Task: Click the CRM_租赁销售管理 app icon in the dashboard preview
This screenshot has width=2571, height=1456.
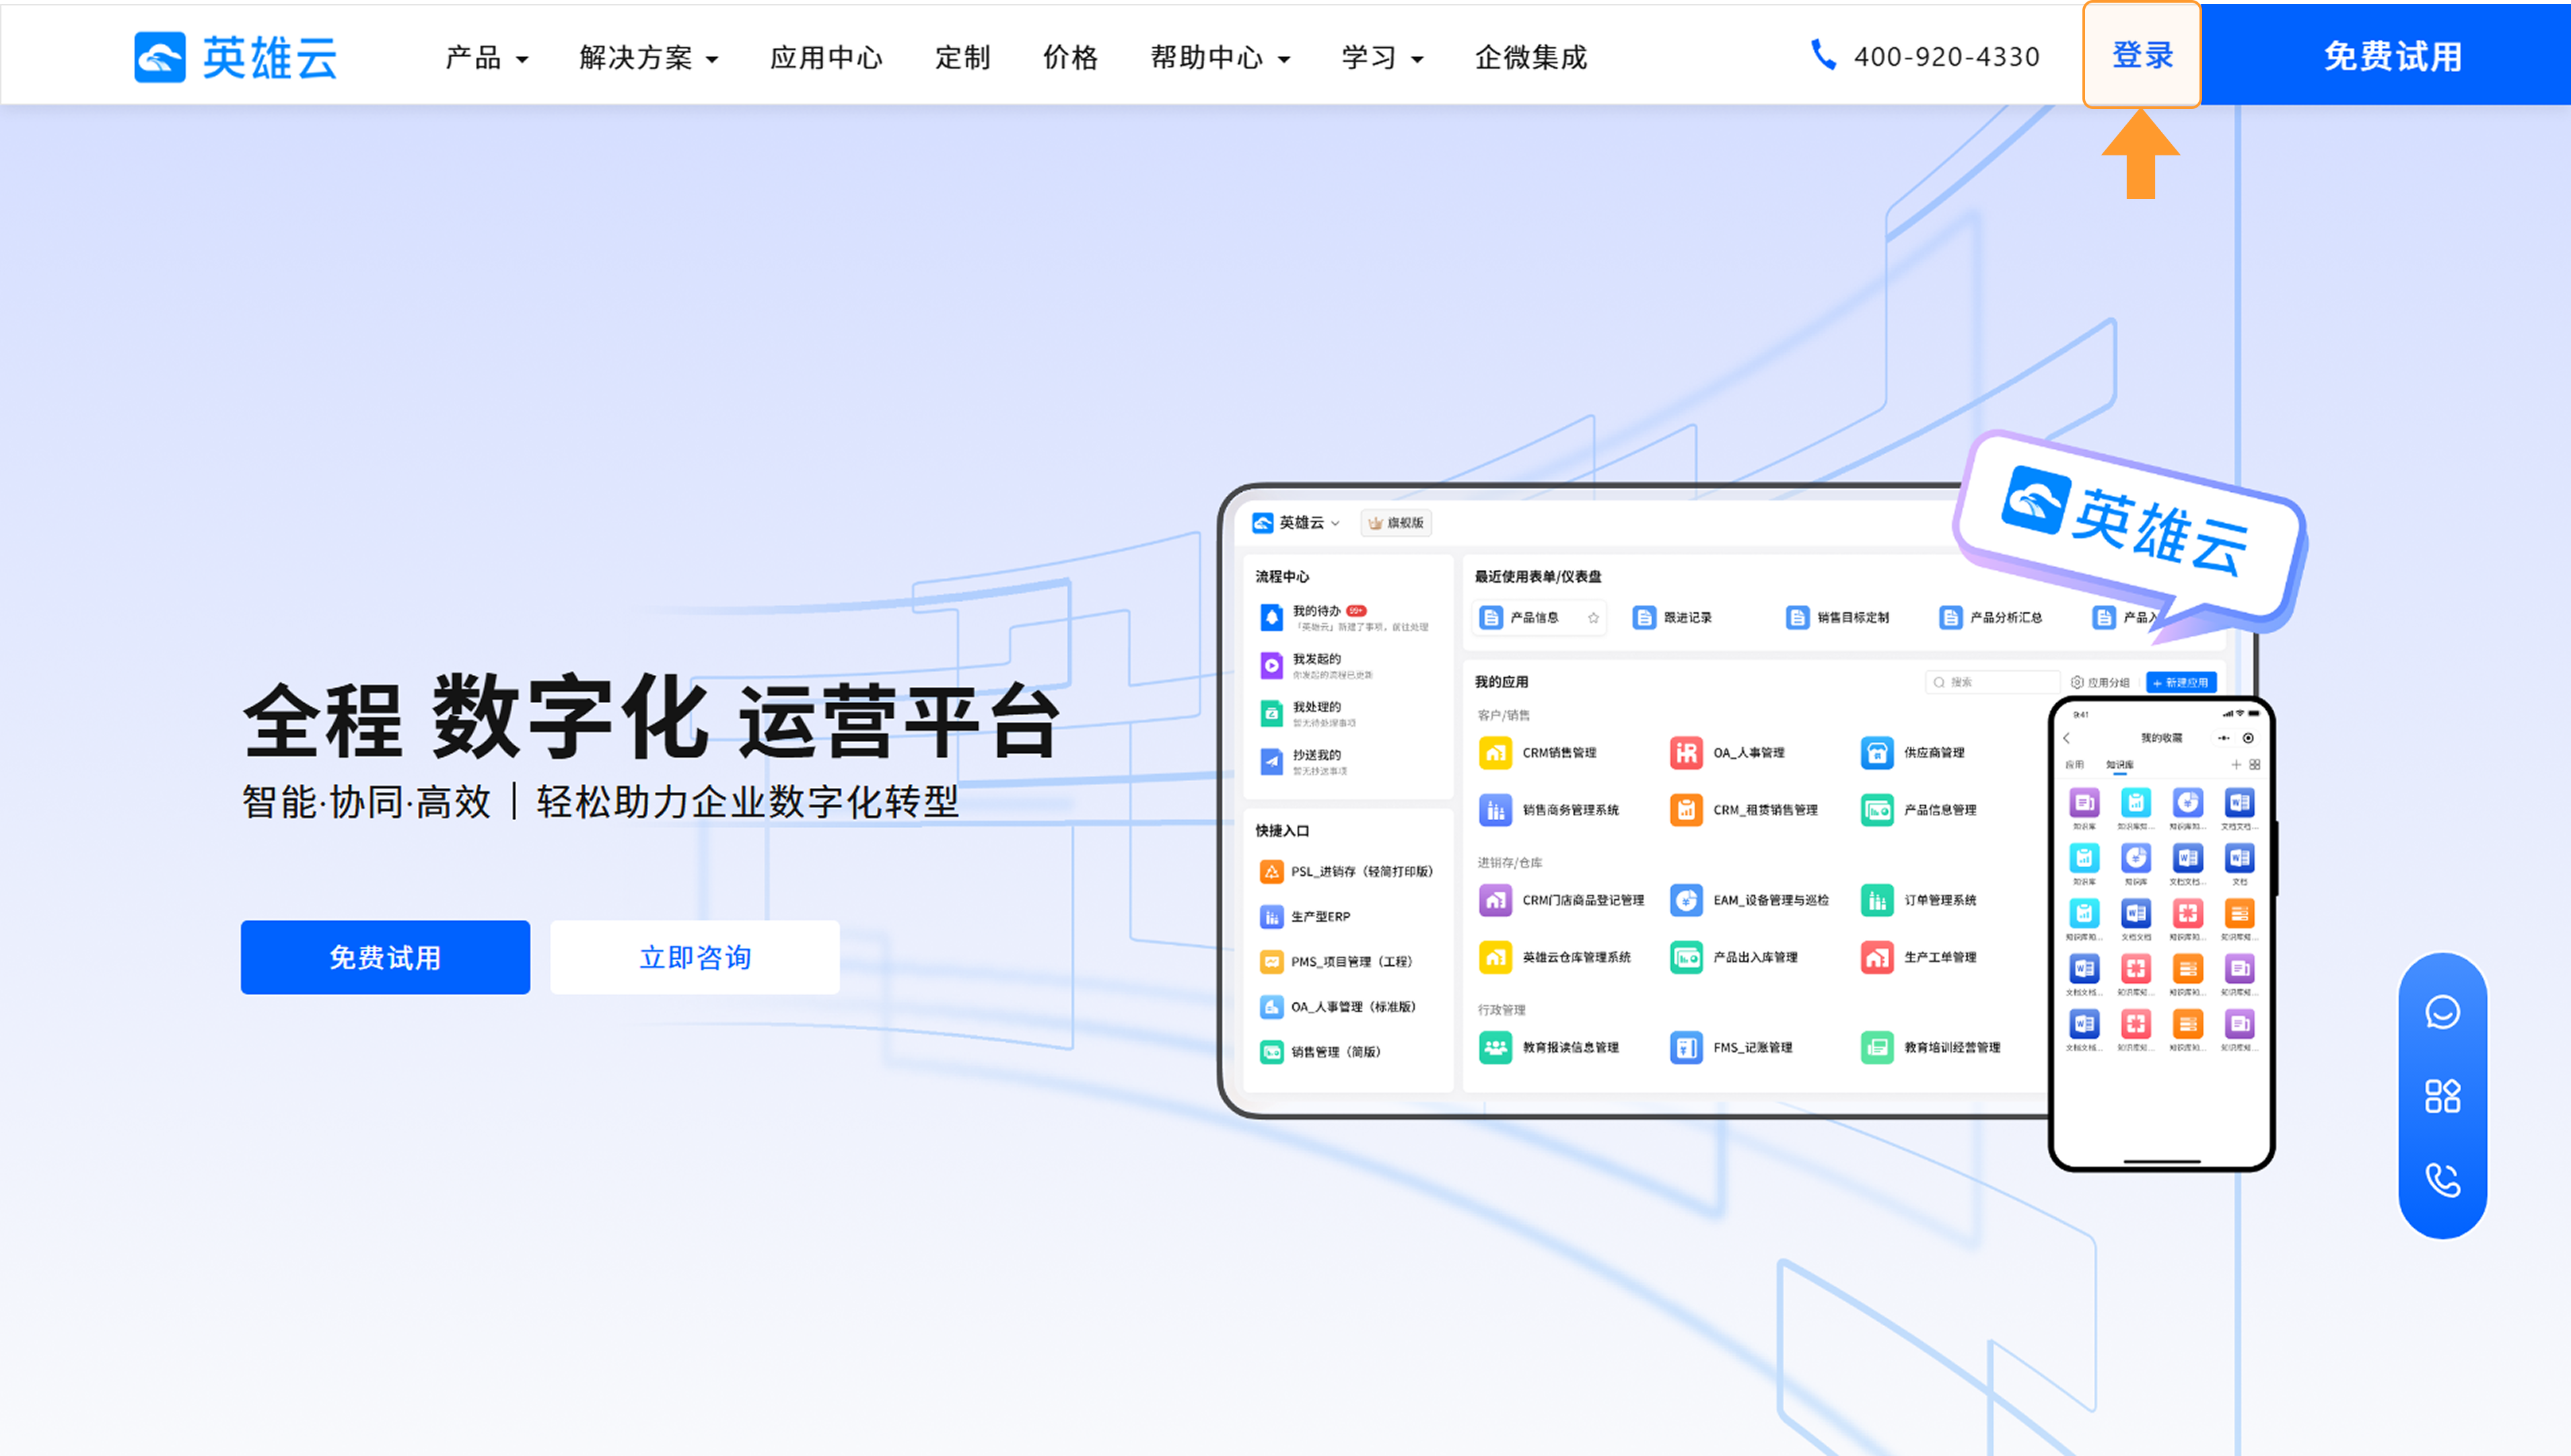Action: pyautogui.click(x=1686, y=810)
